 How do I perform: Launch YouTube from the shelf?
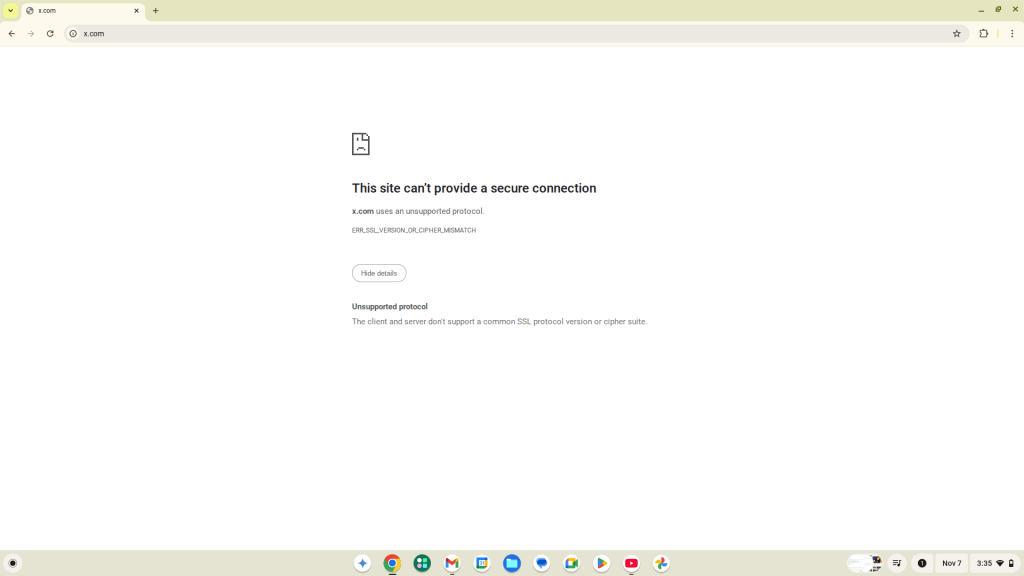(631, 563)
